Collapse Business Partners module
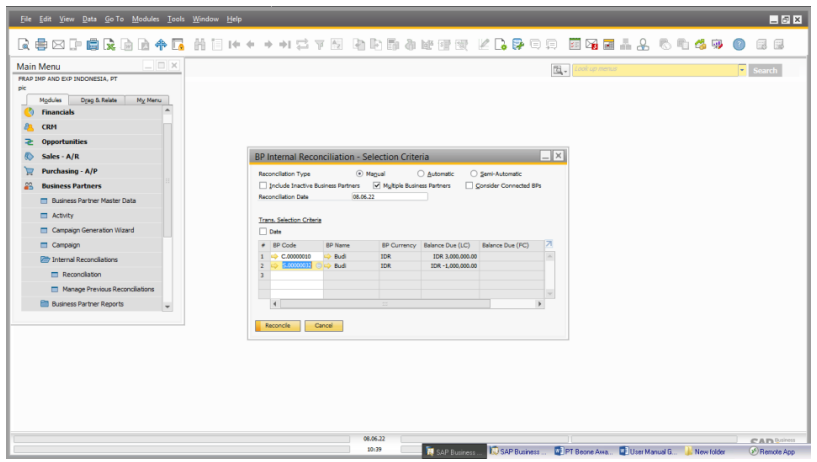Screen dimensions: 817x462 tap(71, 186)
